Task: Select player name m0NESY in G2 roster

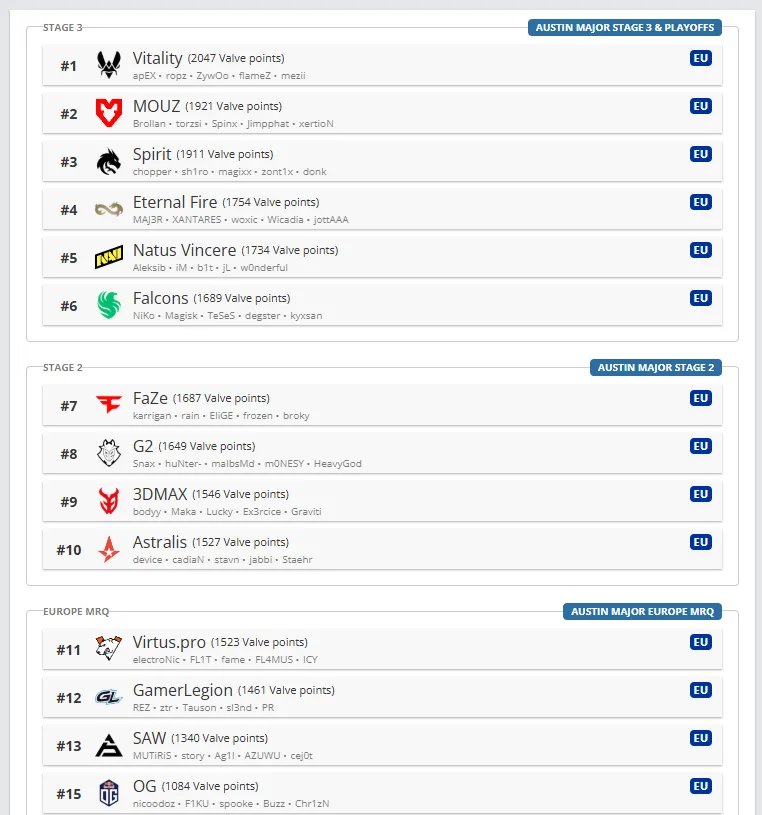Action: click(284, 464)
